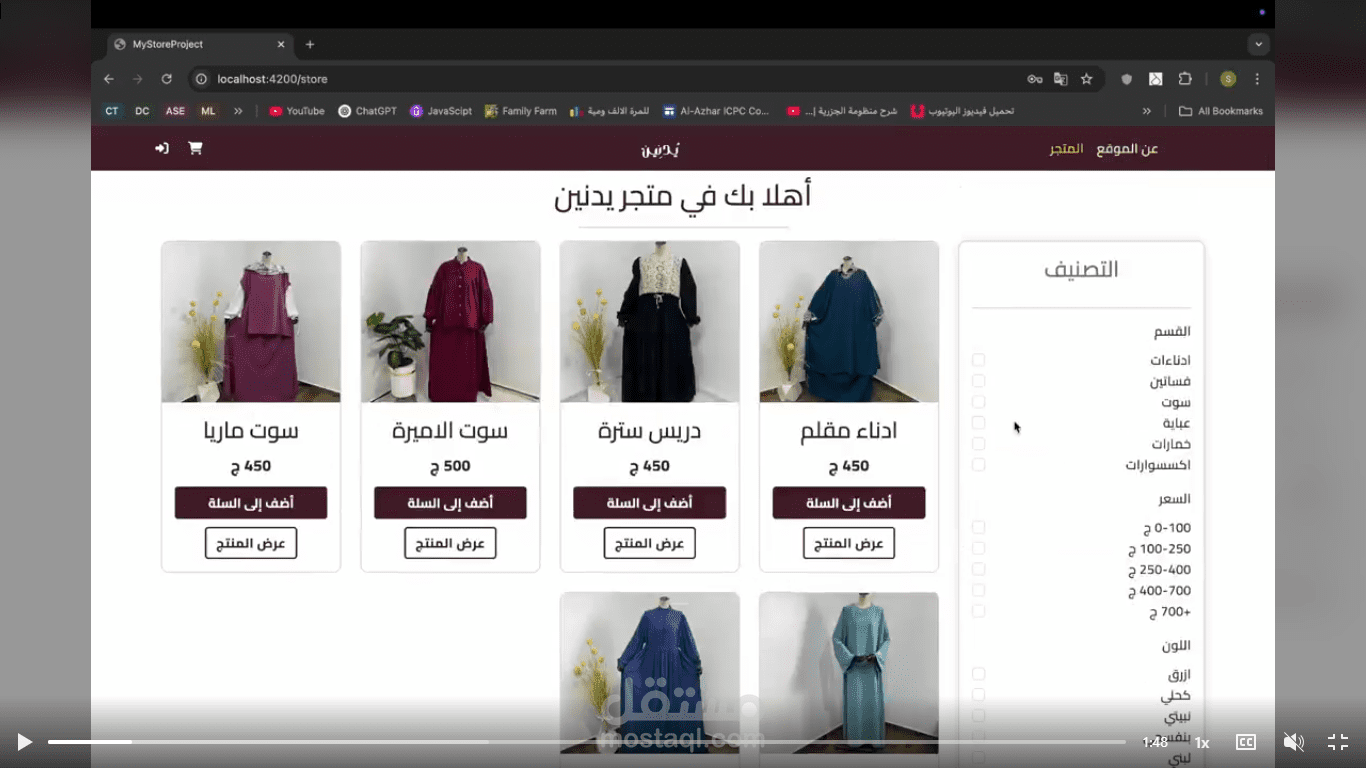Click the localhost:4200/store address bar
The image size is (1366, 768).
[600, 79]
